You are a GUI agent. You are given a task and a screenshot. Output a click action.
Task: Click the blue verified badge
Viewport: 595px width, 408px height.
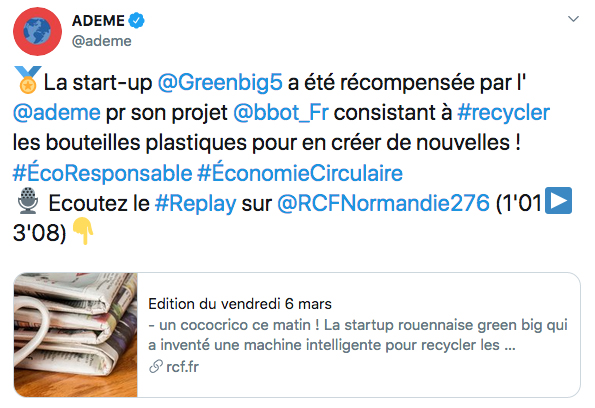point(136,20)
